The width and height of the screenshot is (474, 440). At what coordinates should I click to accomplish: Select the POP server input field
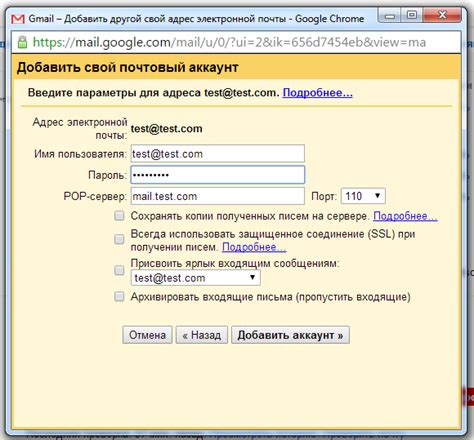point(218,196)
